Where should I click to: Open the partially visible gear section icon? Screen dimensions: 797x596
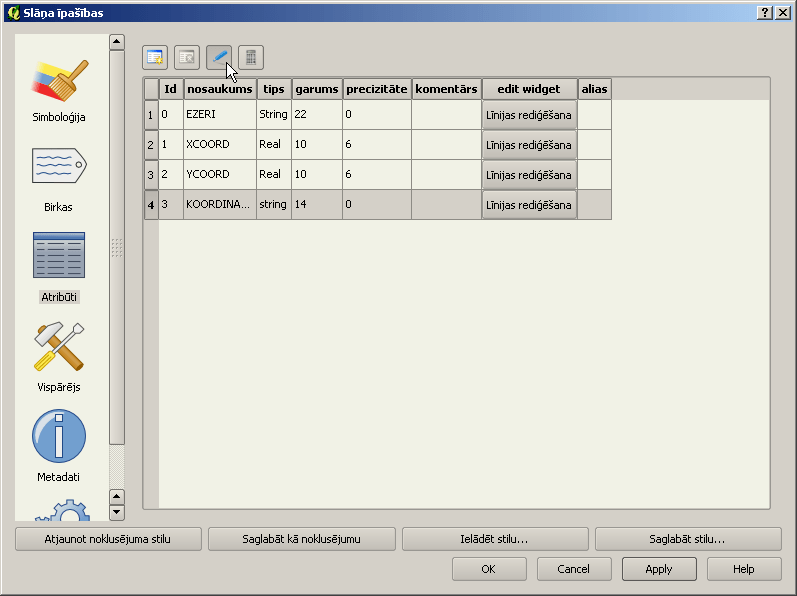coord(63,510)
